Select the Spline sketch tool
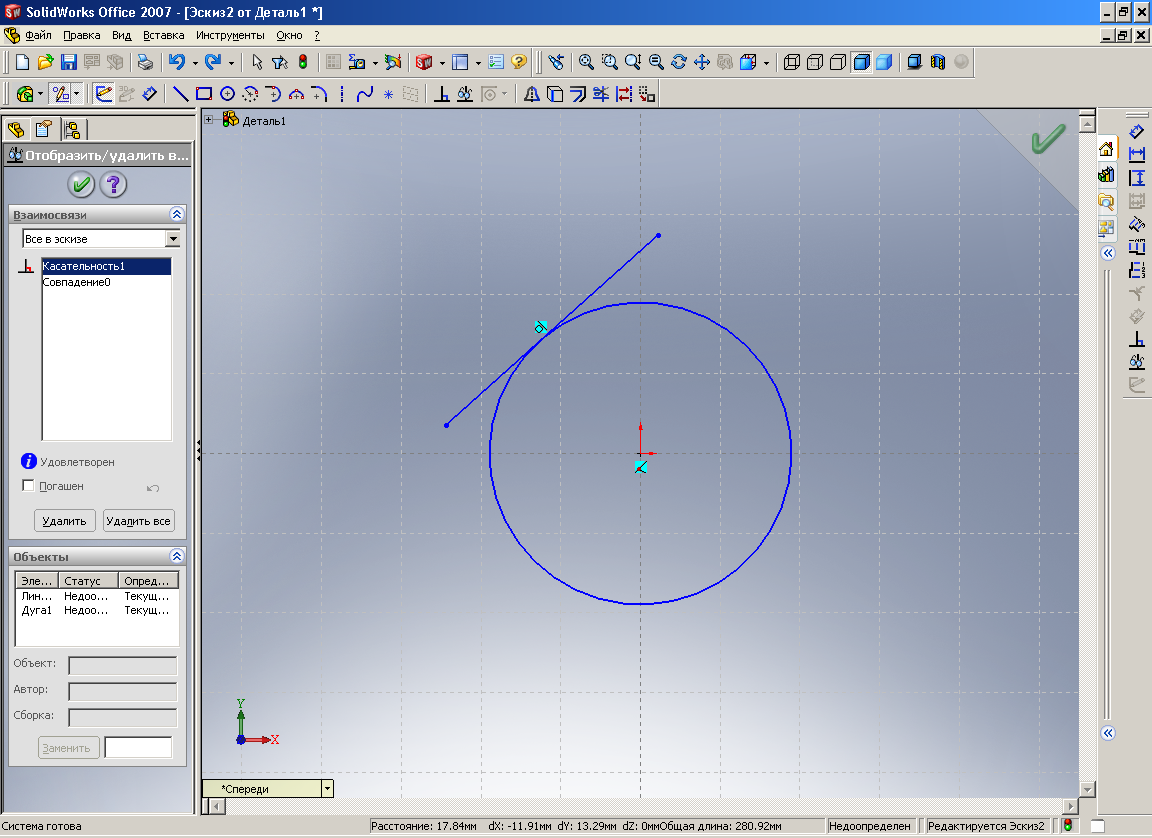 365,94
